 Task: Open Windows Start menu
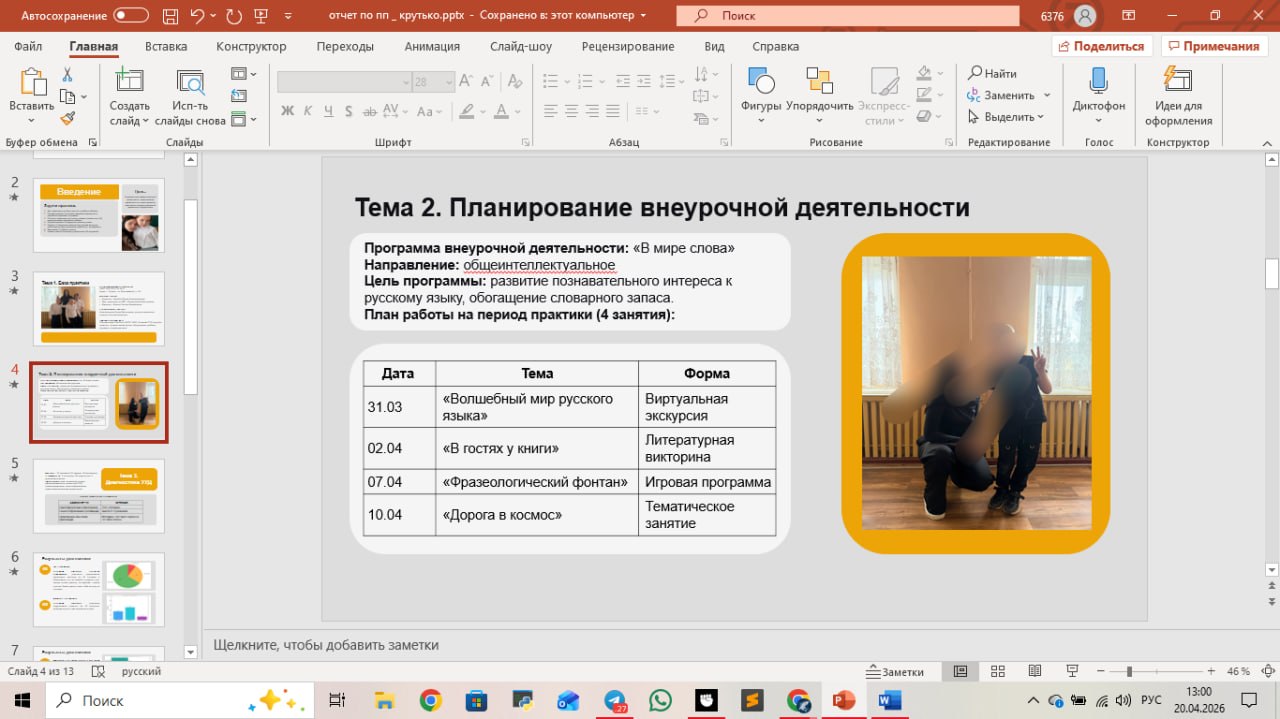pyautogui.click(x=22, y=701)
